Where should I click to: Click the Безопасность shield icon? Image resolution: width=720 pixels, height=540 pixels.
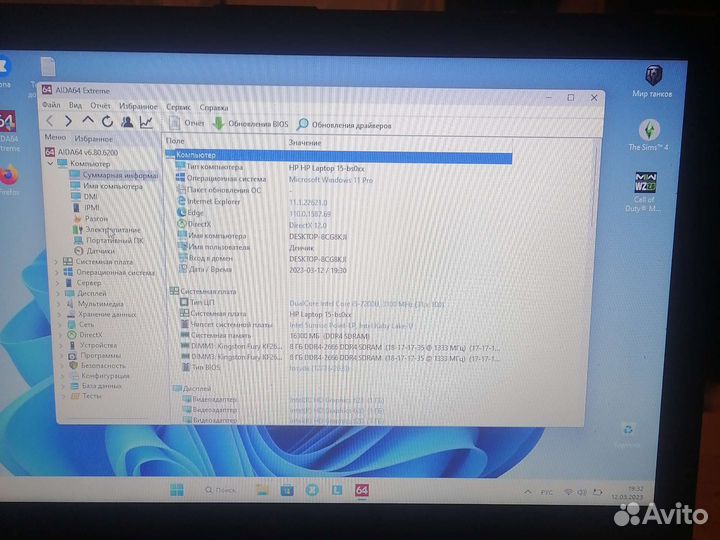click(73, 366)
